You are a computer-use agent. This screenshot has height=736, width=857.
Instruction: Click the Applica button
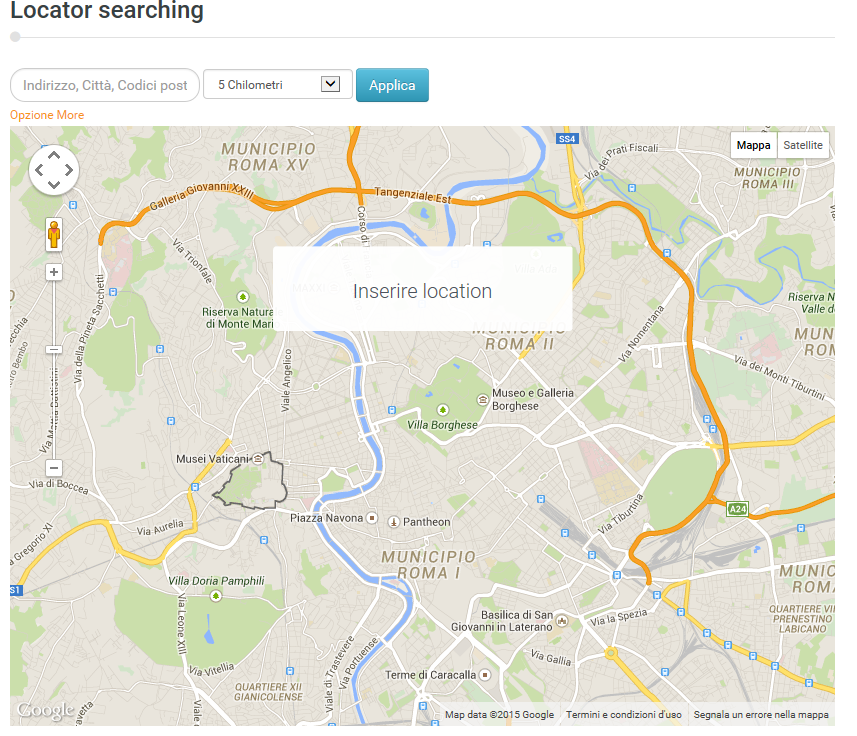pyautogui.click(x=392, y=85)
